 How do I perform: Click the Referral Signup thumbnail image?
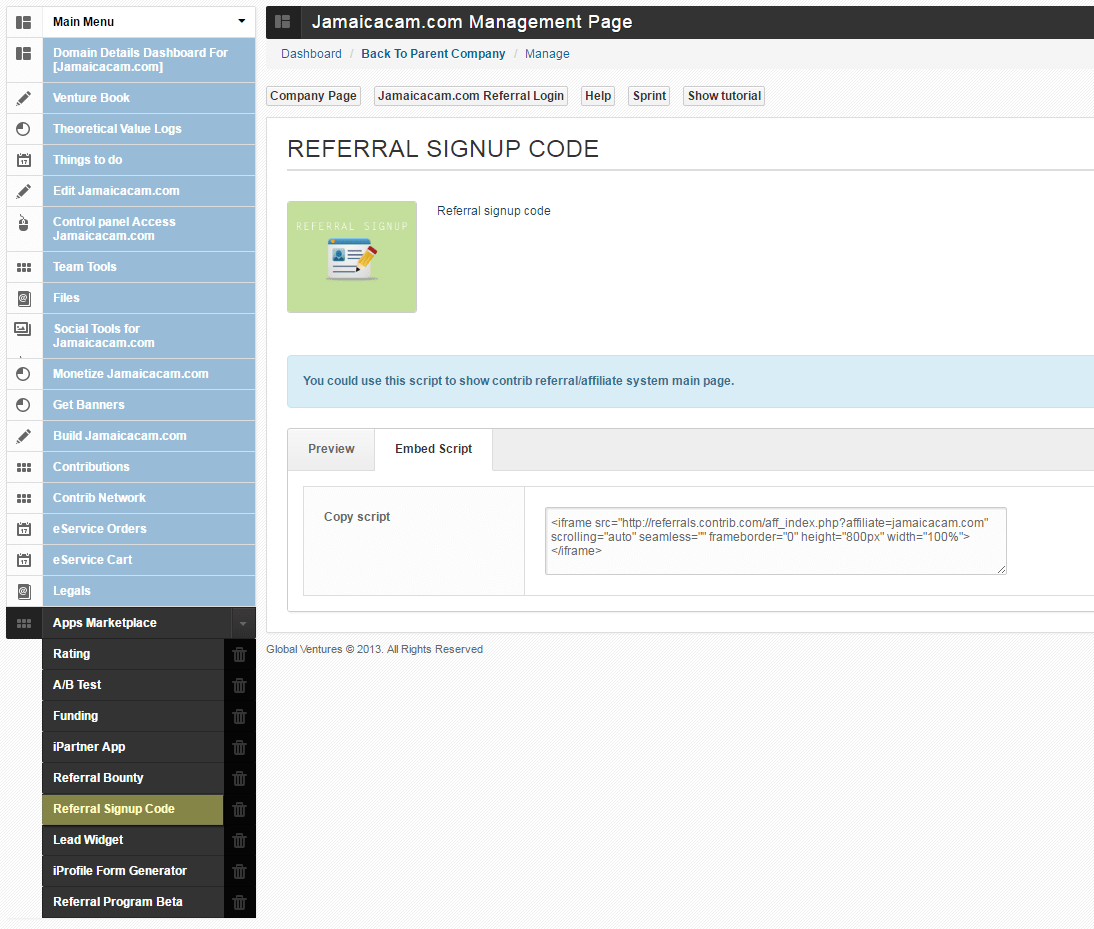[x=352, y=257]
